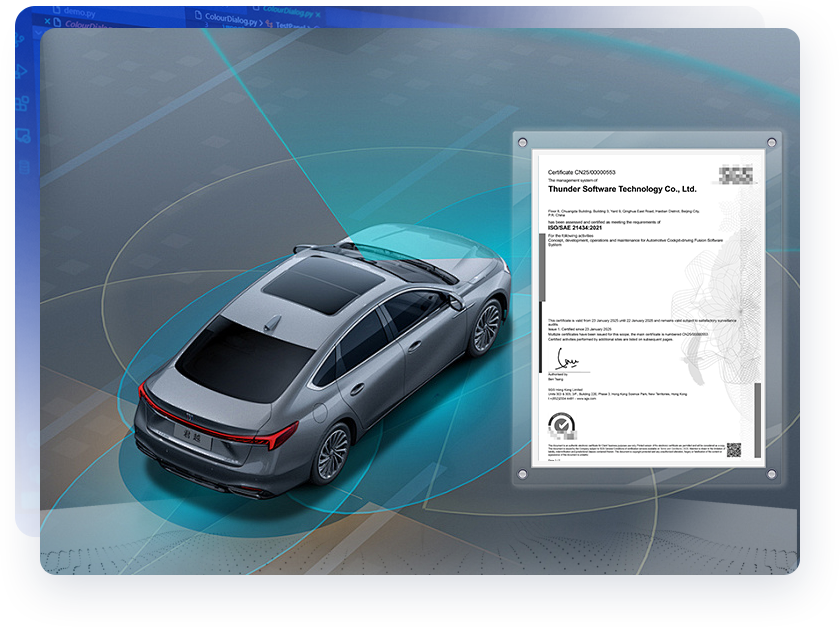Click the car's rear license plate
Viewport: 840px width, 627px height.
tap(192, 432)
